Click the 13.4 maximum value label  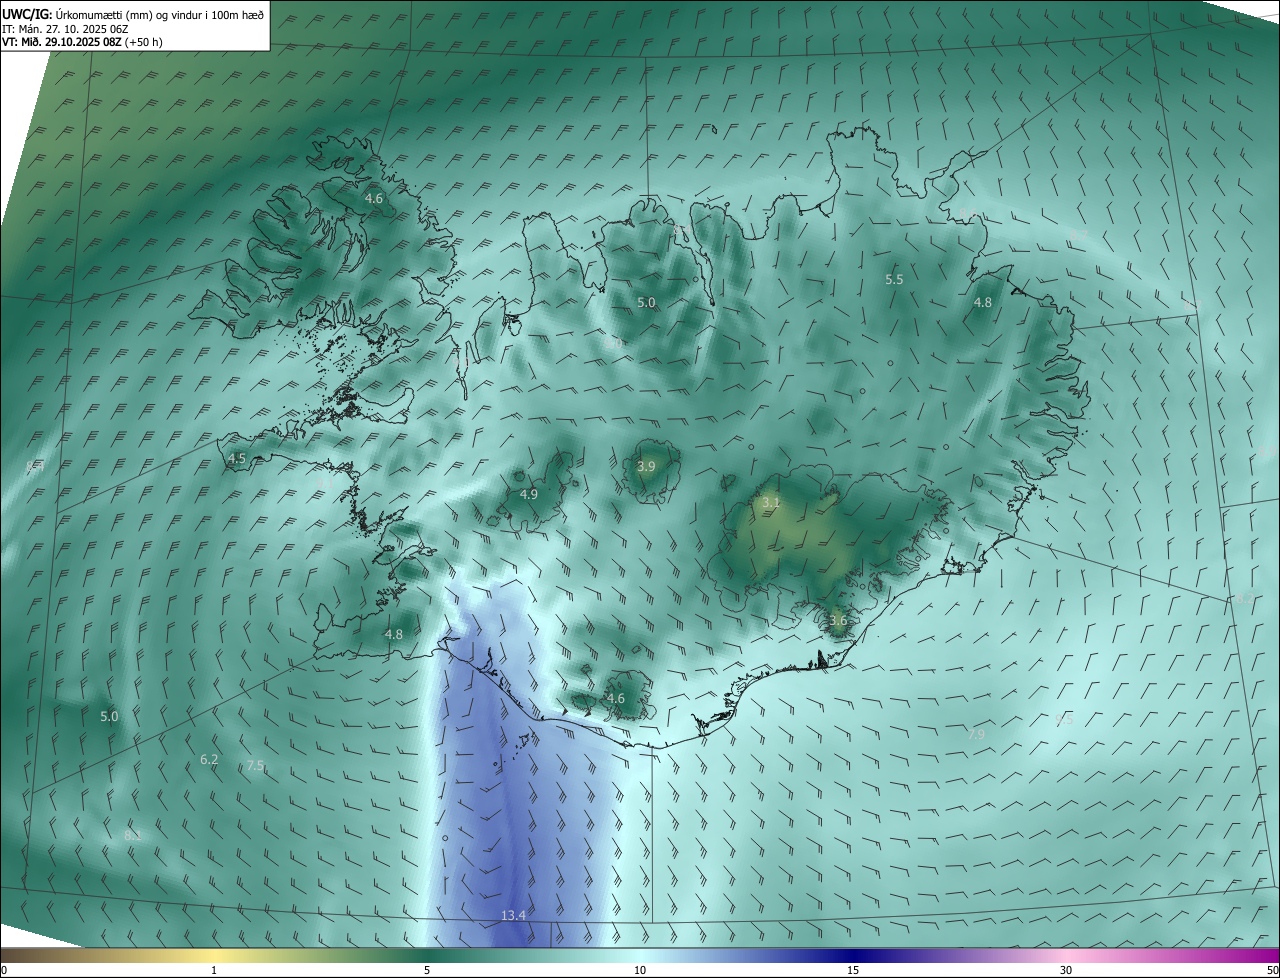click(x=513, y=916)
